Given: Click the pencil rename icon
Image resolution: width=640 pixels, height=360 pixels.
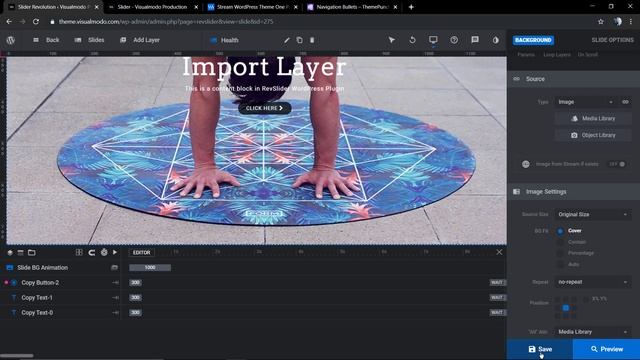Looking at the screenshot, I should 287,40.
